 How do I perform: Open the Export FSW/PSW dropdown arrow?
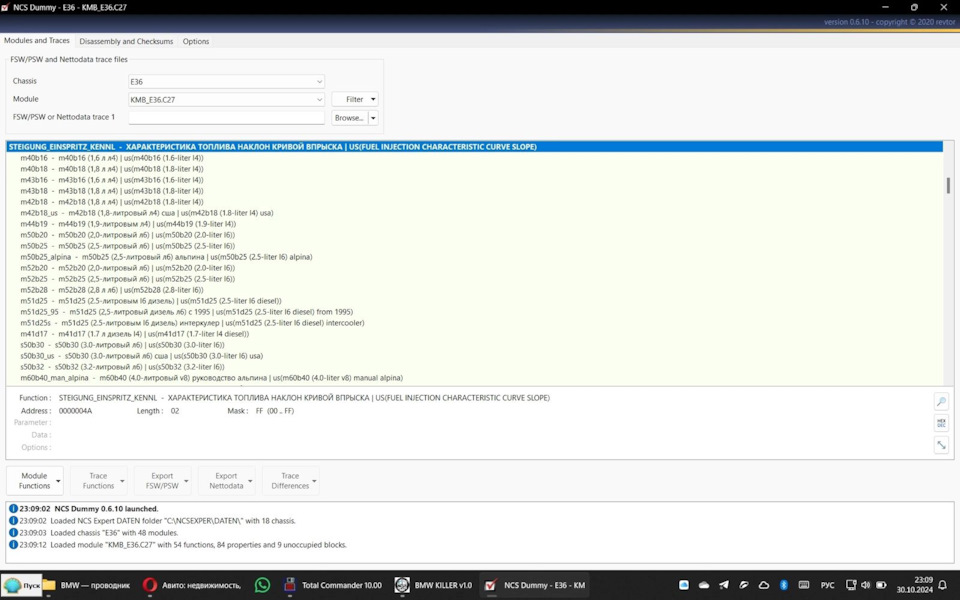tap(186, 481)
